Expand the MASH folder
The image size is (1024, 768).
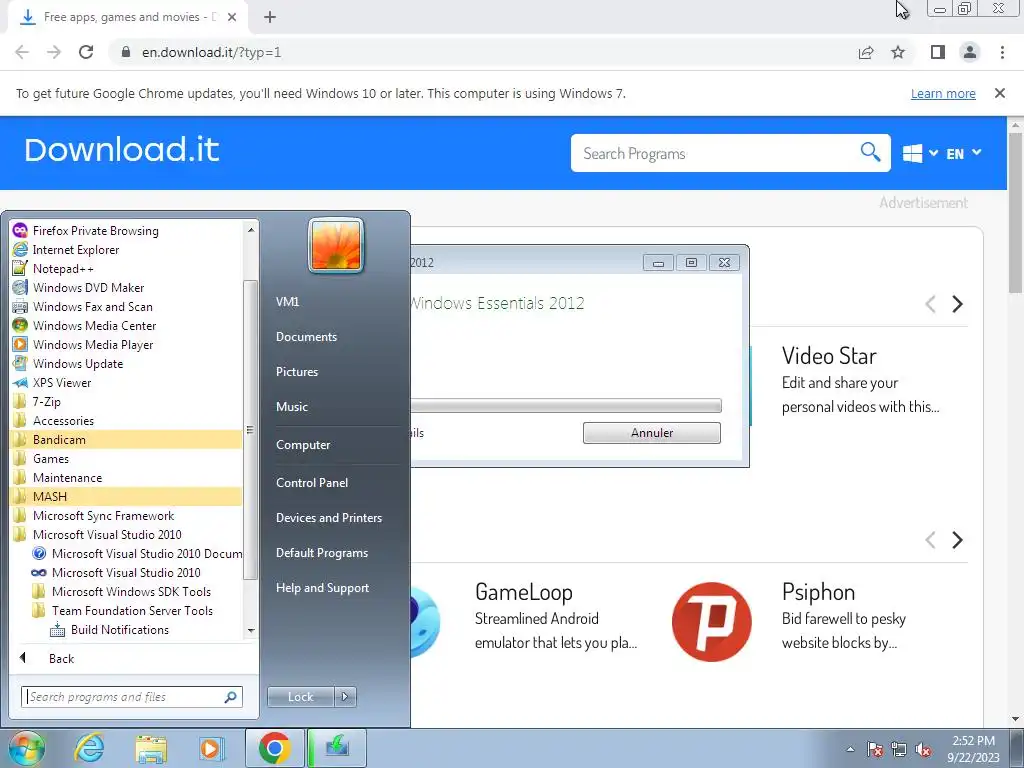[x=126, y=496]
